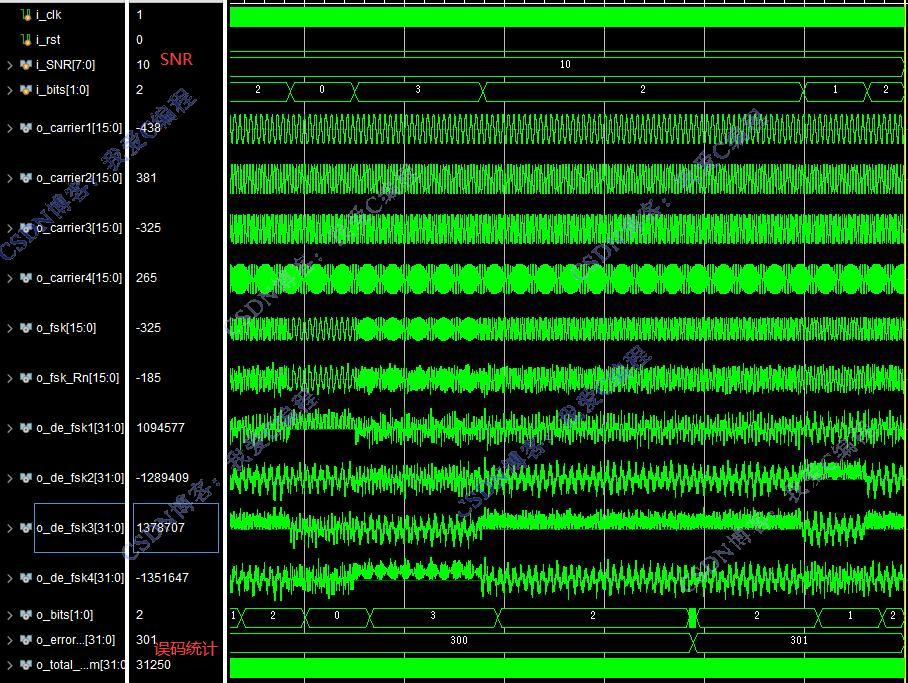Expand the o_fsk_Rn[15:0] signal
The width and height of the screenshot is (908, 683).
click(x=10, y=378)
